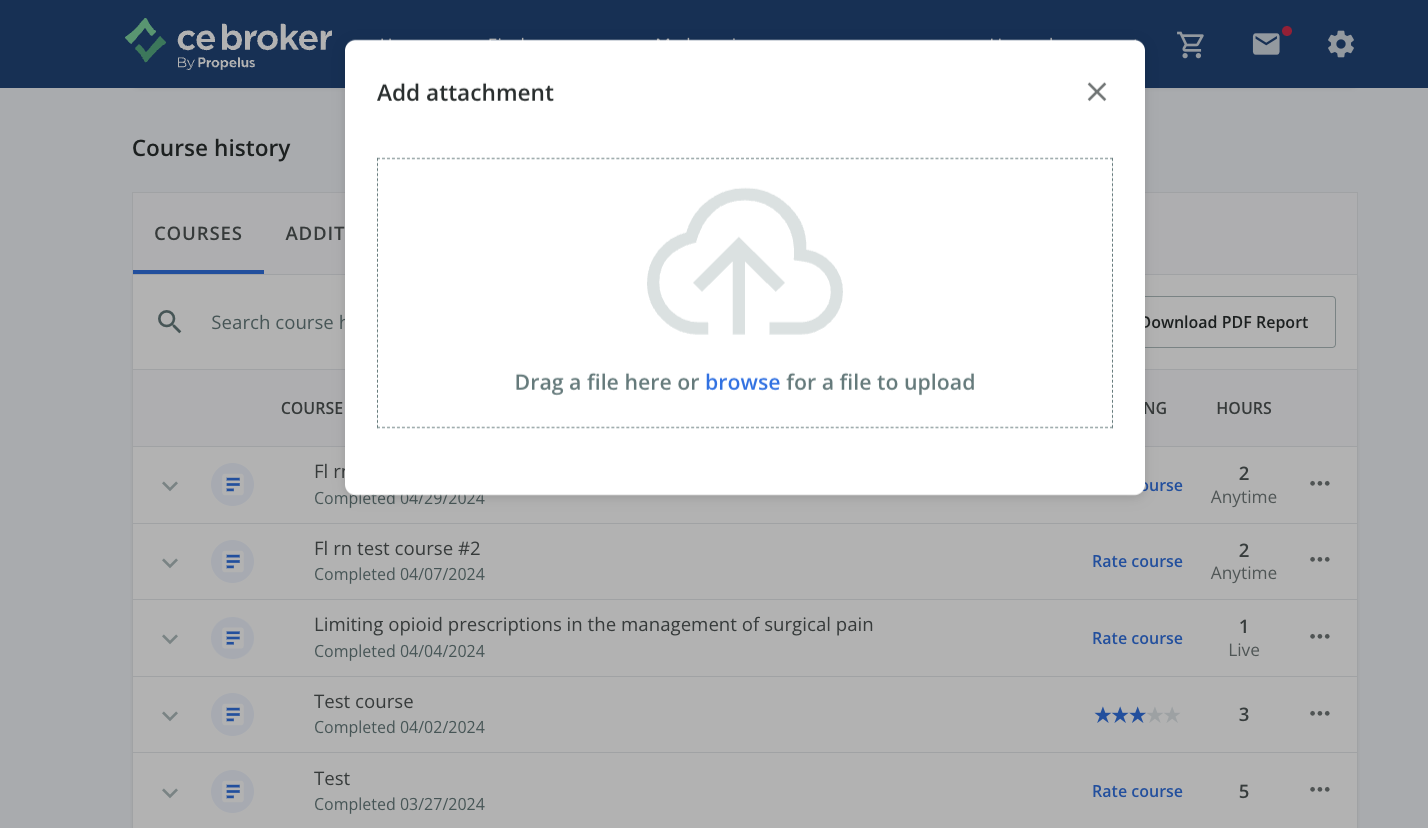This screenshot has height=828, width=1428.
Task: Expand the Fl rn test course #2 row
Action: (x=170, y=563)
